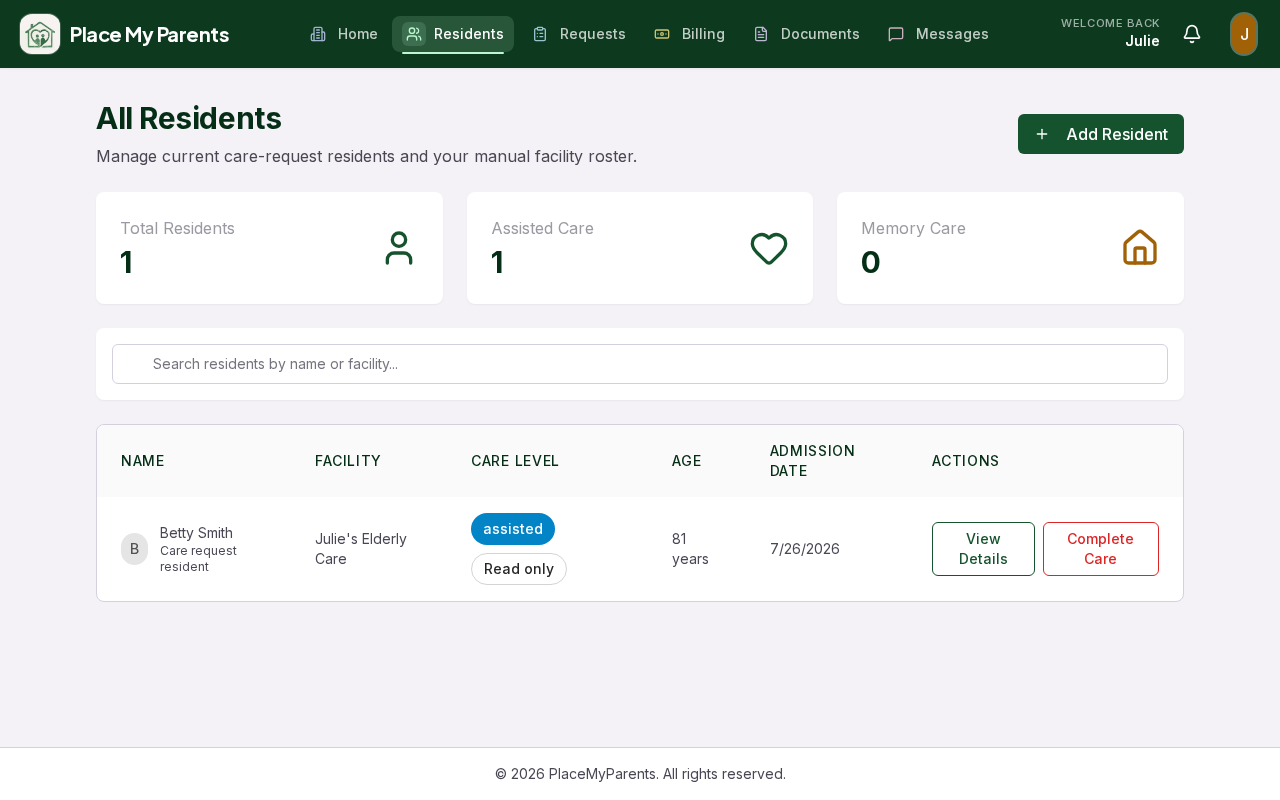Click the All Residents heading
This screenshot has width=1280, height=800.
[189, 118]
